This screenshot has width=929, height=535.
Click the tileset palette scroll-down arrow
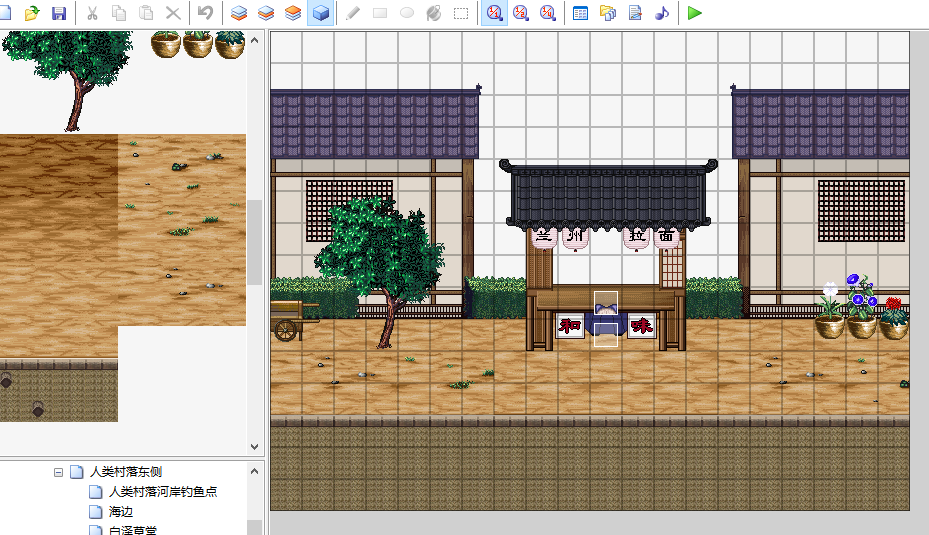pos(255,447)
